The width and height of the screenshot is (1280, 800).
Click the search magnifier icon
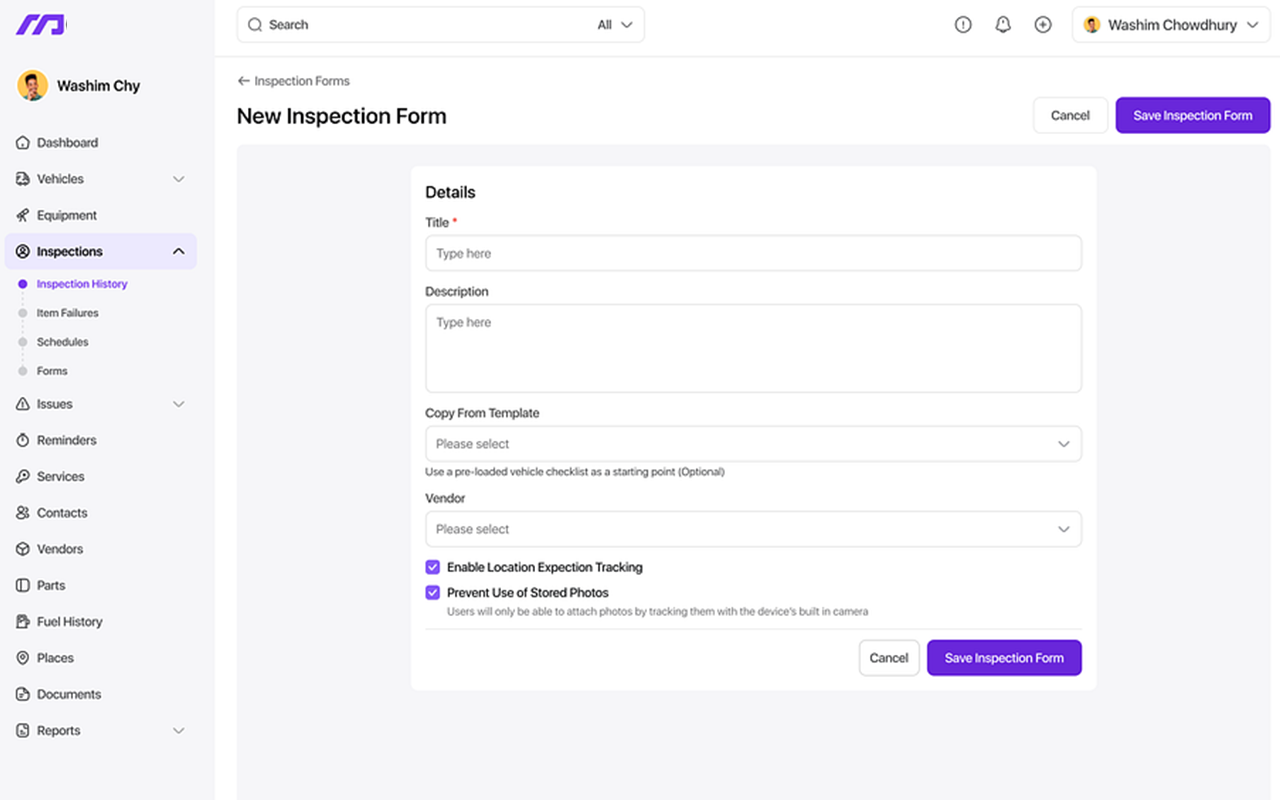tap(255, 25)
